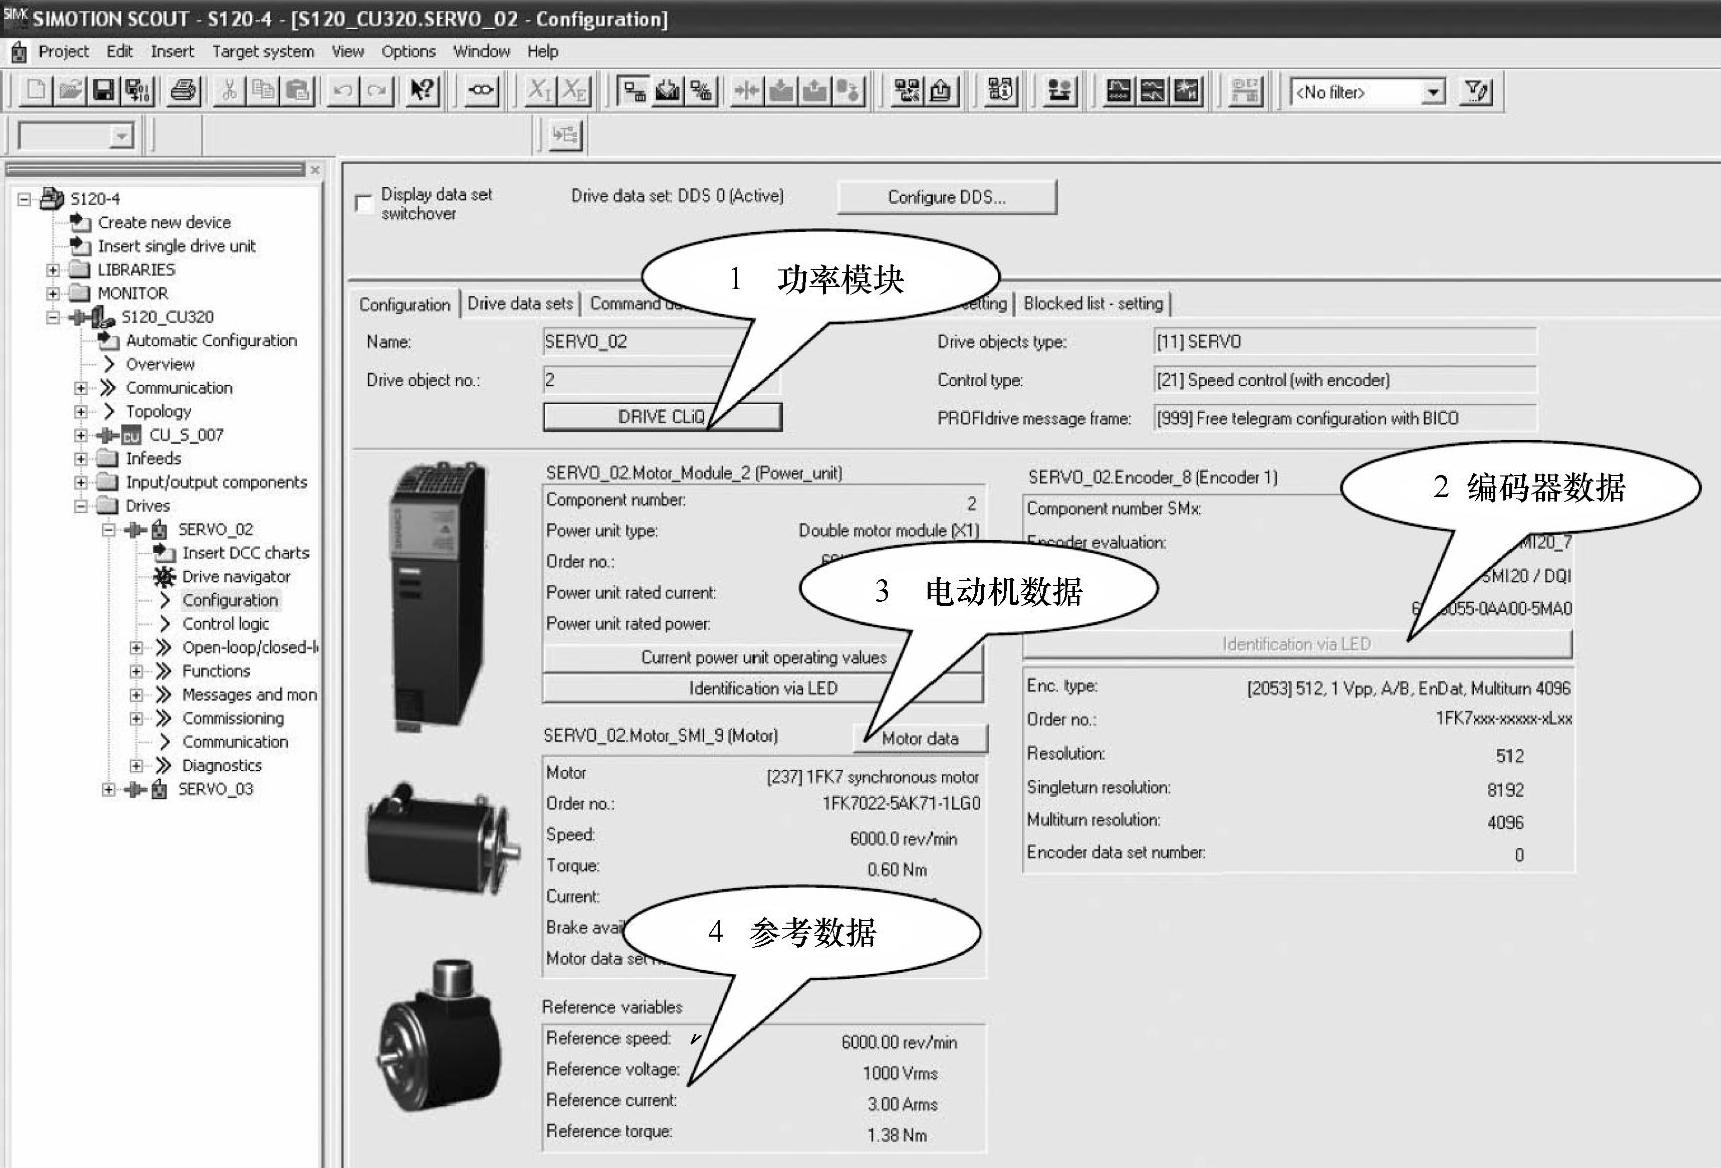Open the No filter dropdown
The width and height of the screenshot is (1721, 1168).
tap(1434, 92)
